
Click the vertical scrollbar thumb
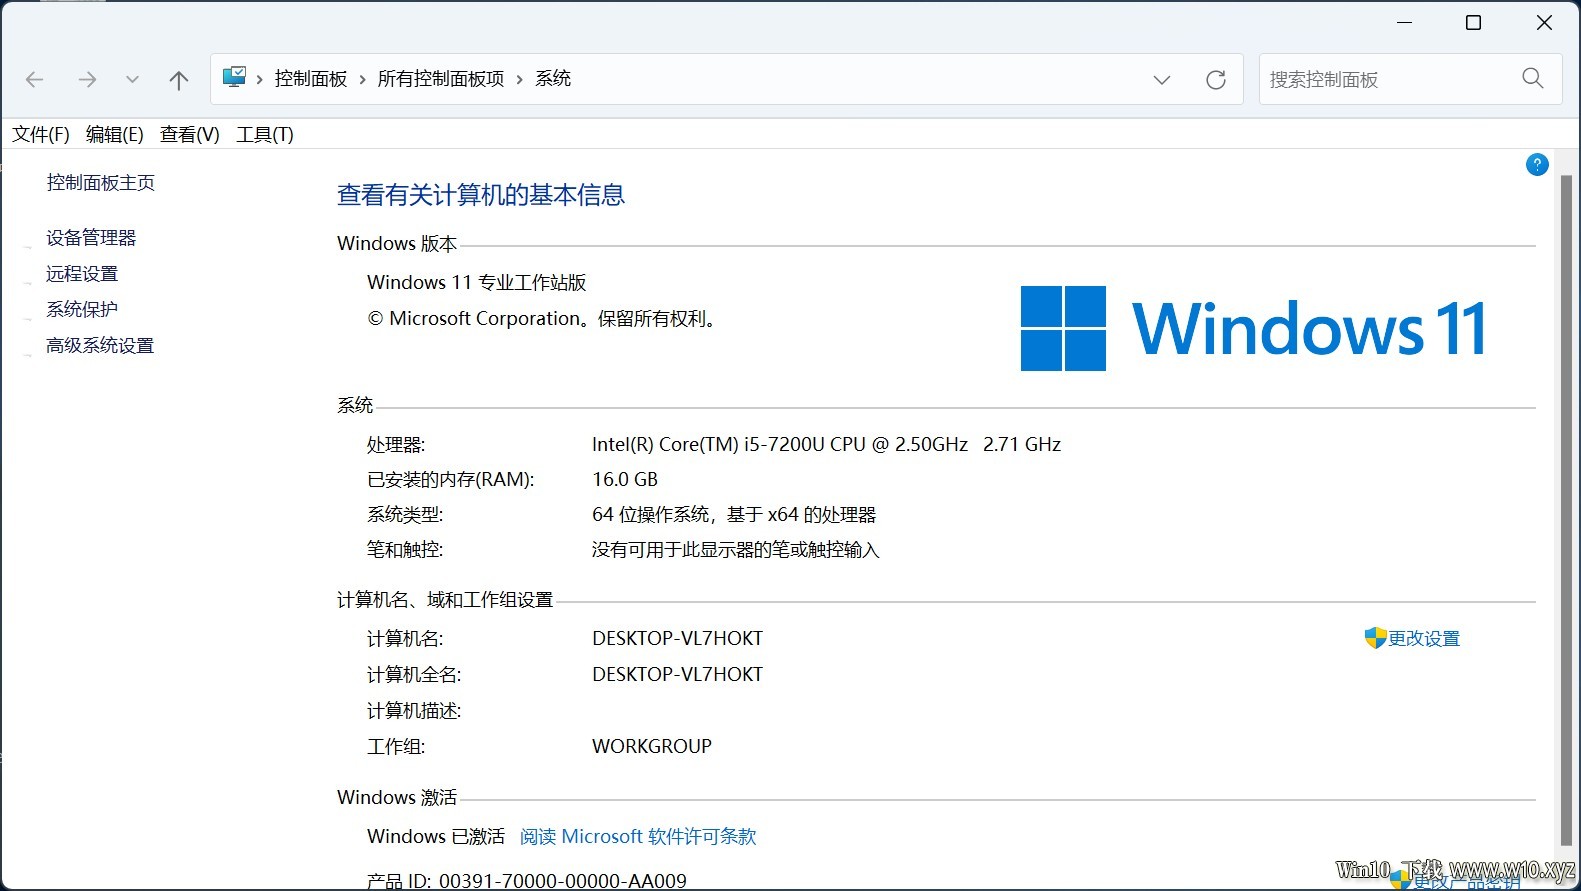click(1566, 510)
